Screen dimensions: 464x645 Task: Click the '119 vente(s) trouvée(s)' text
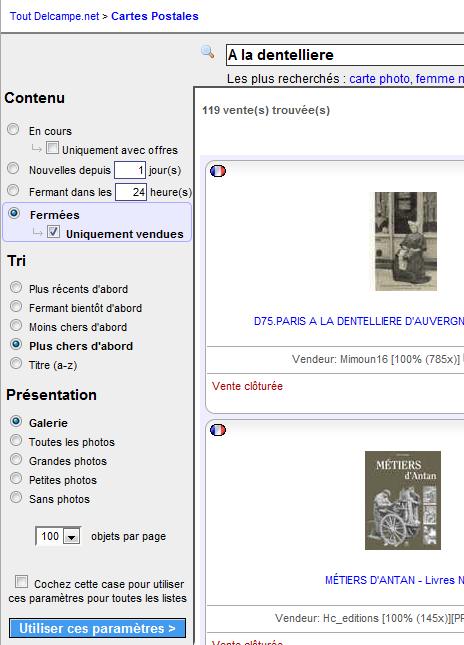(x=266, y=110)
